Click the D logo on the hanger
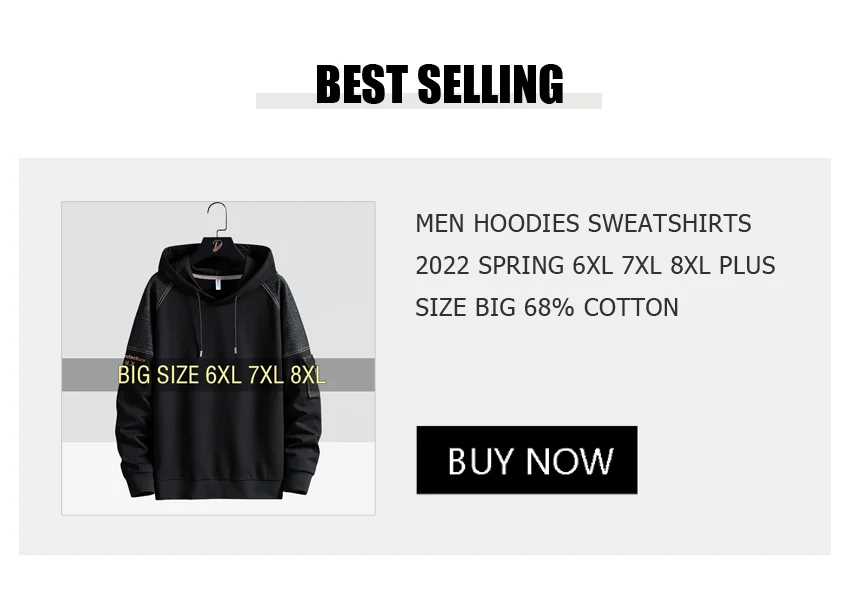The width and height of the screenshot is (850, 595). [x=217, y=245]
